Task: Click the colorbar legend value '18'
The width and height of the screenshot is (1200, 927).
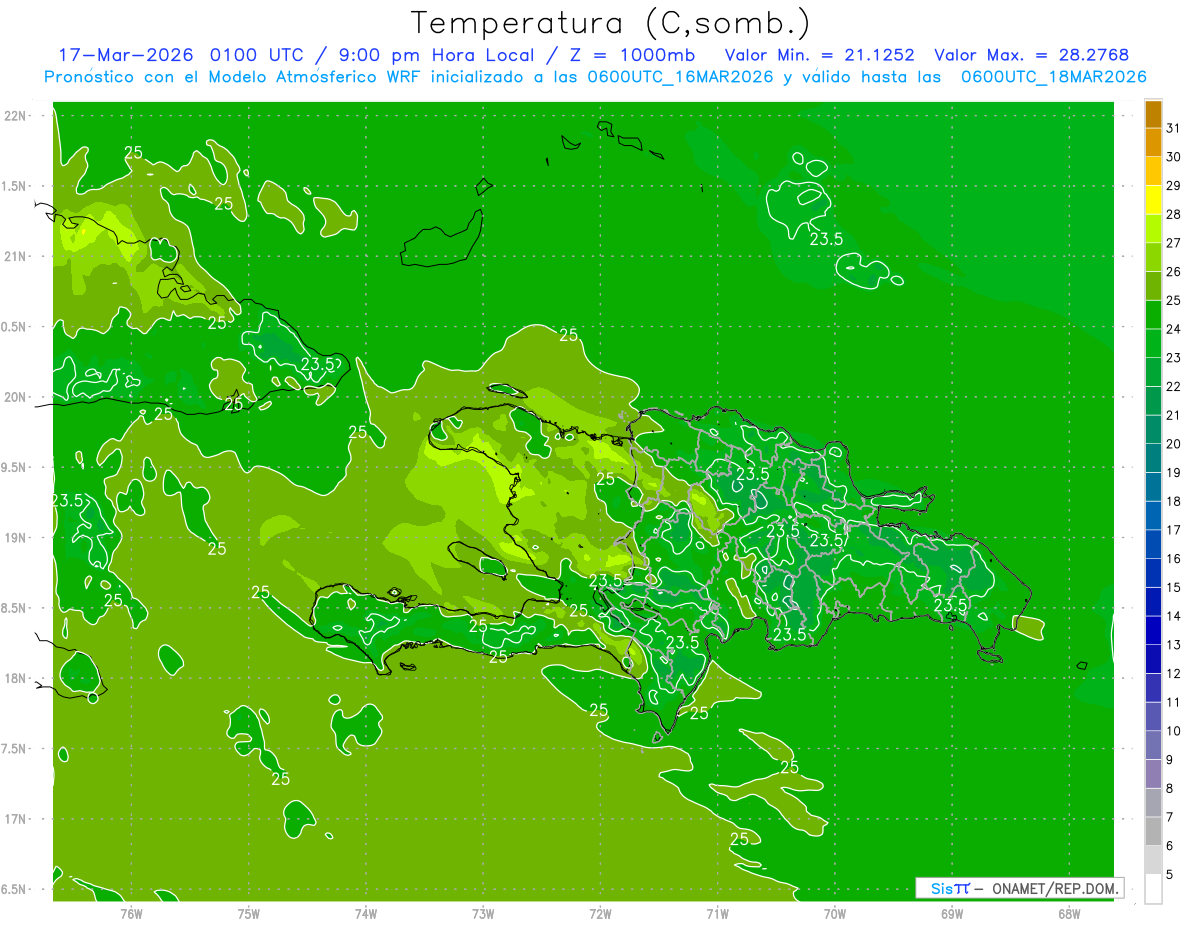Action: click(1174, 502)
